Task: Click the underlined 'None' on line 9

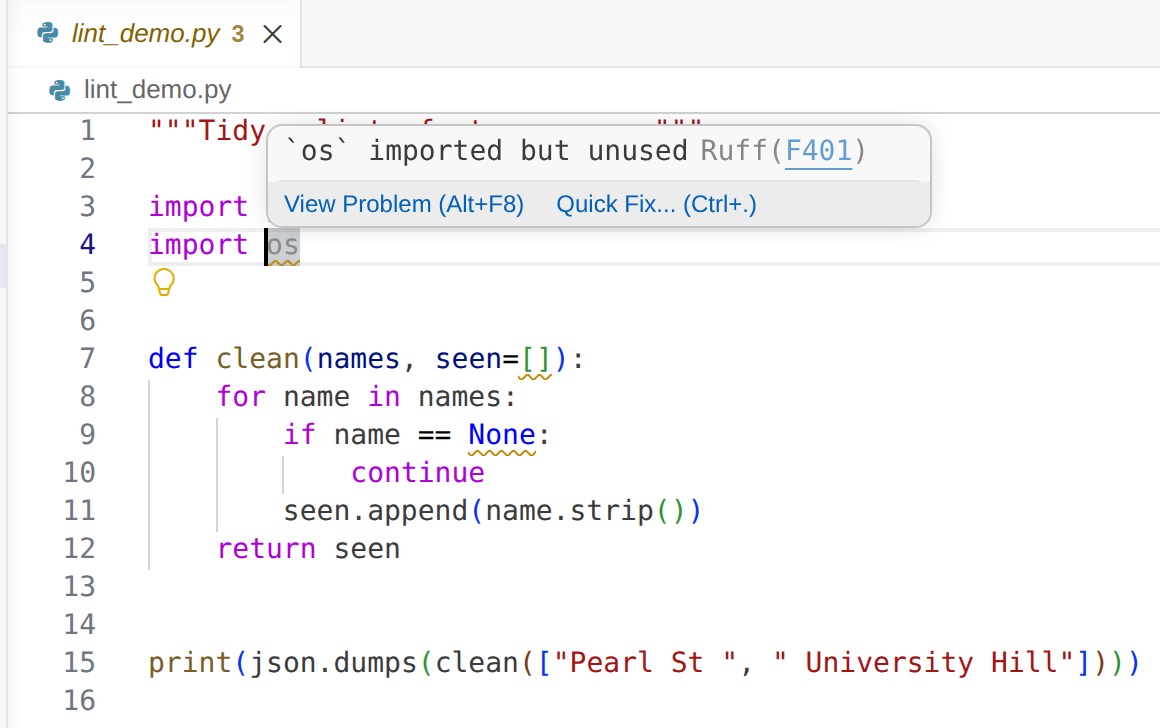Action: pos(502,435)
